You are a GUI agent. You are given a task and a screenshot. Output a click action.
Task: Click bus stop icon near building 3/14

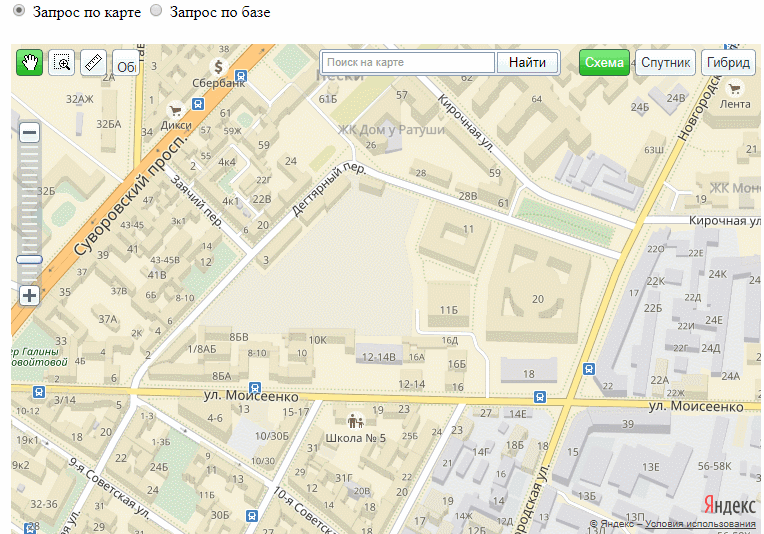(x=38, y=392)
